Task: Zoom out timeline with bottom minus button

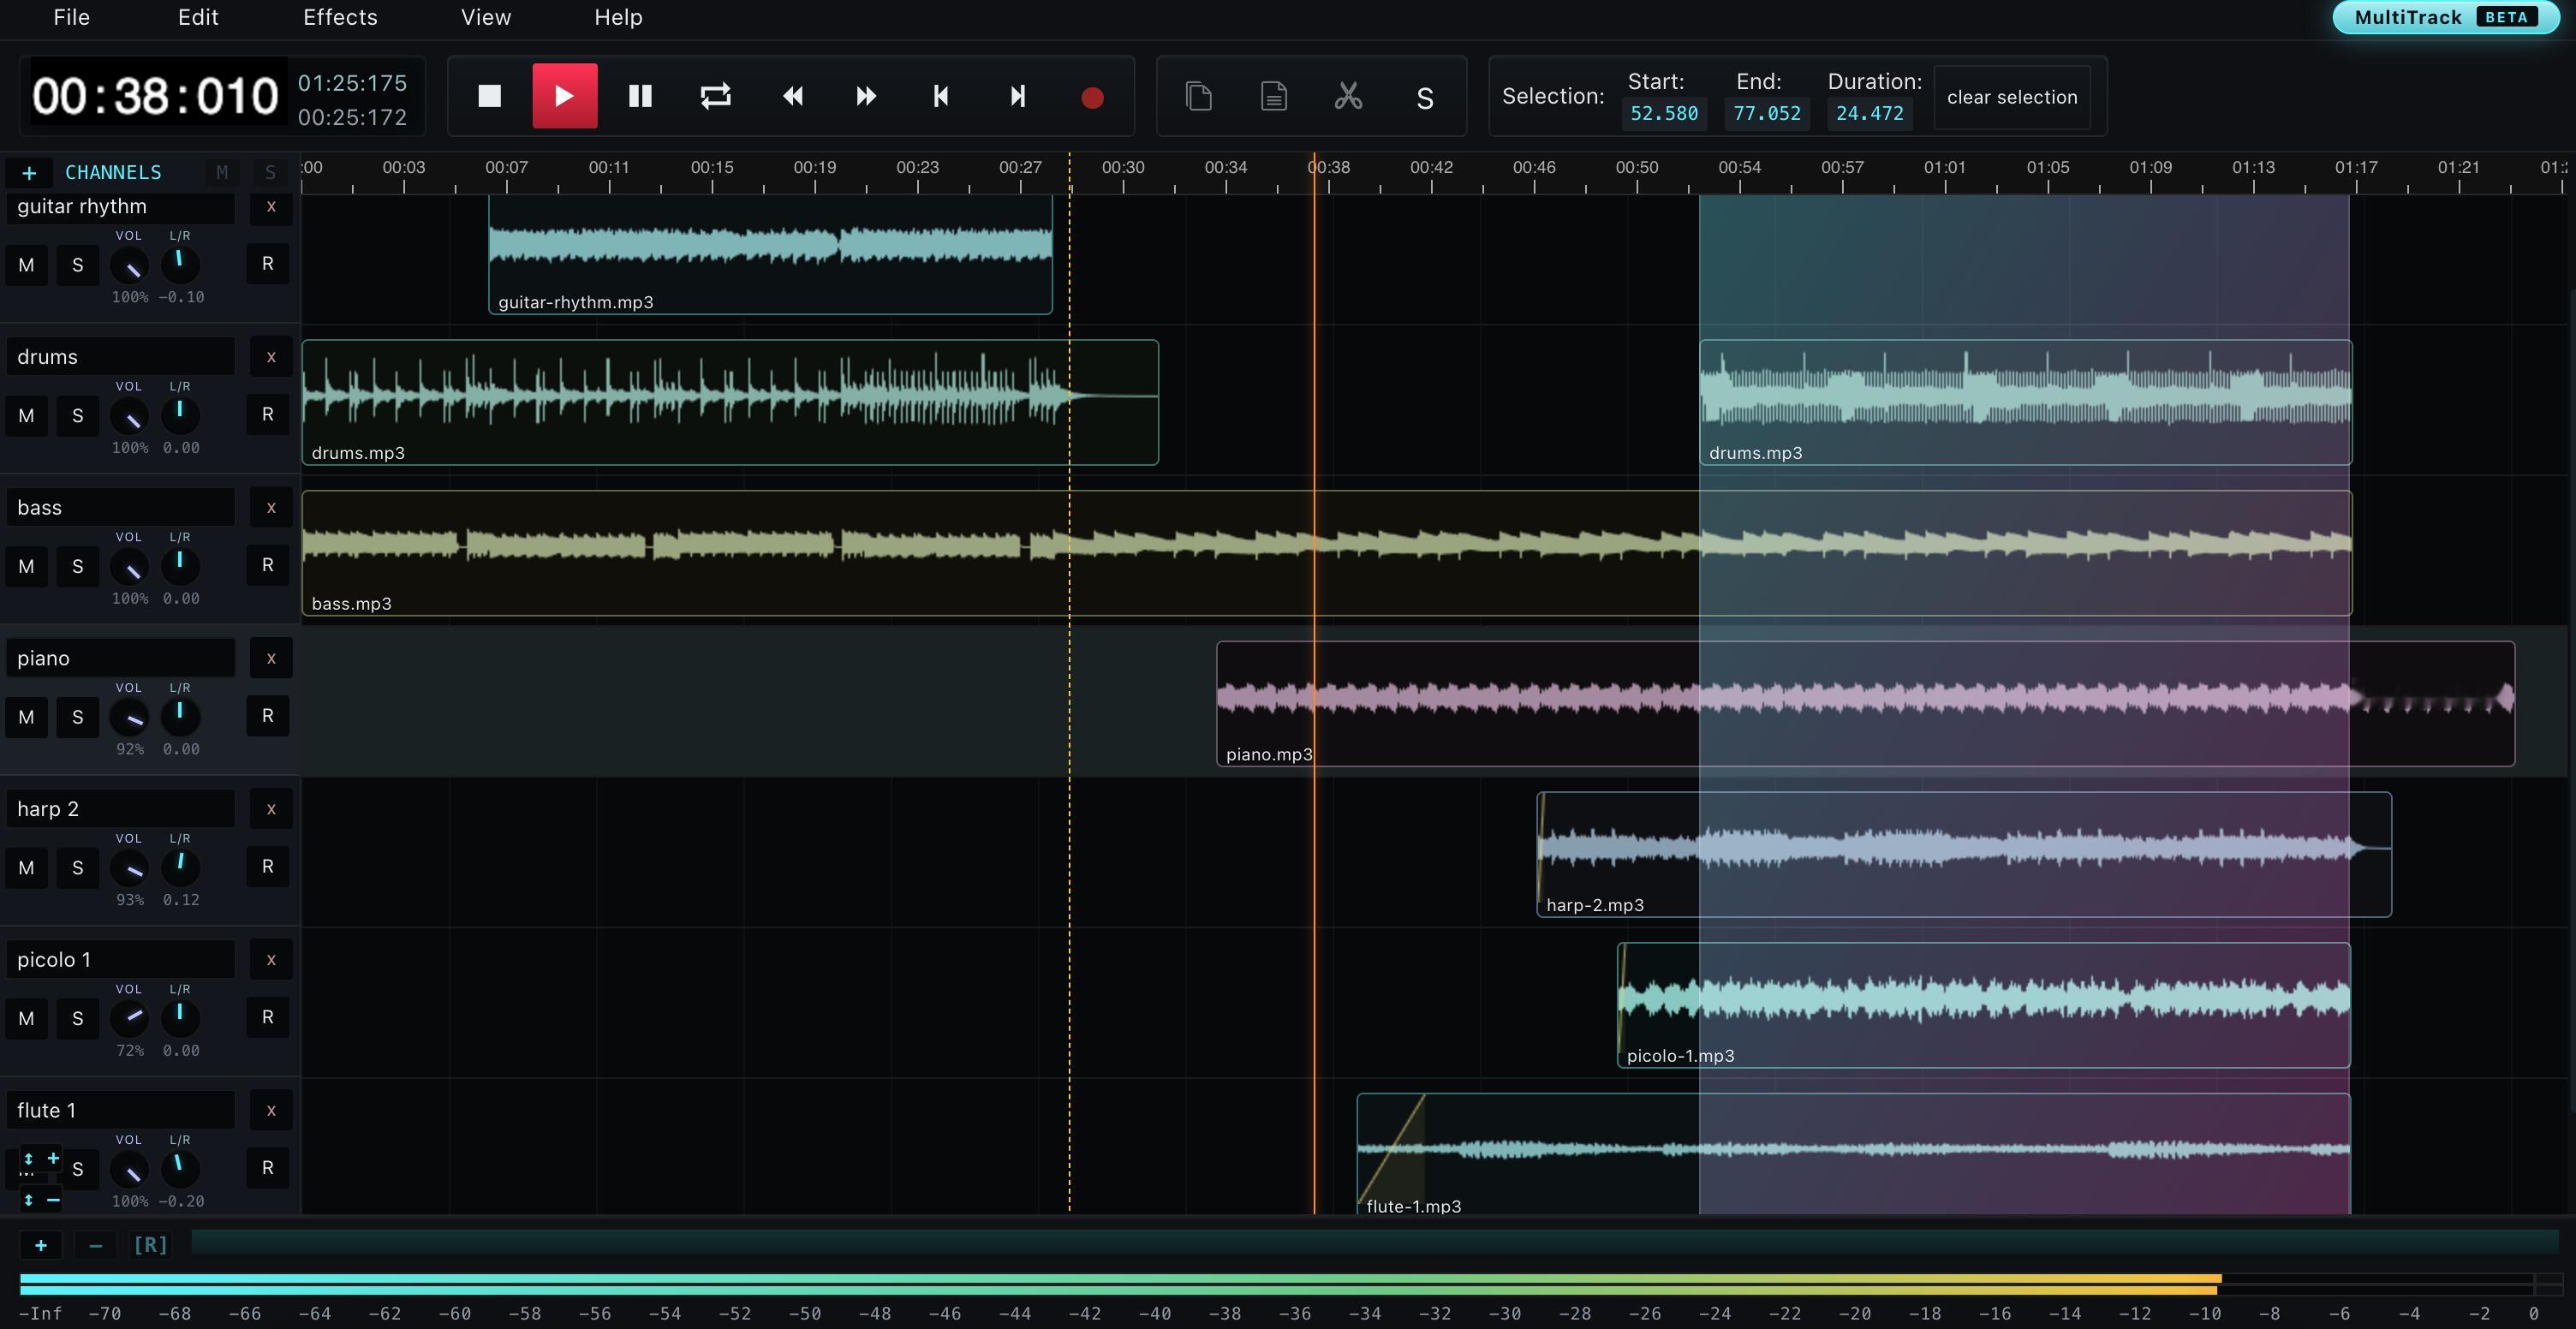Action: [96, 1245]
